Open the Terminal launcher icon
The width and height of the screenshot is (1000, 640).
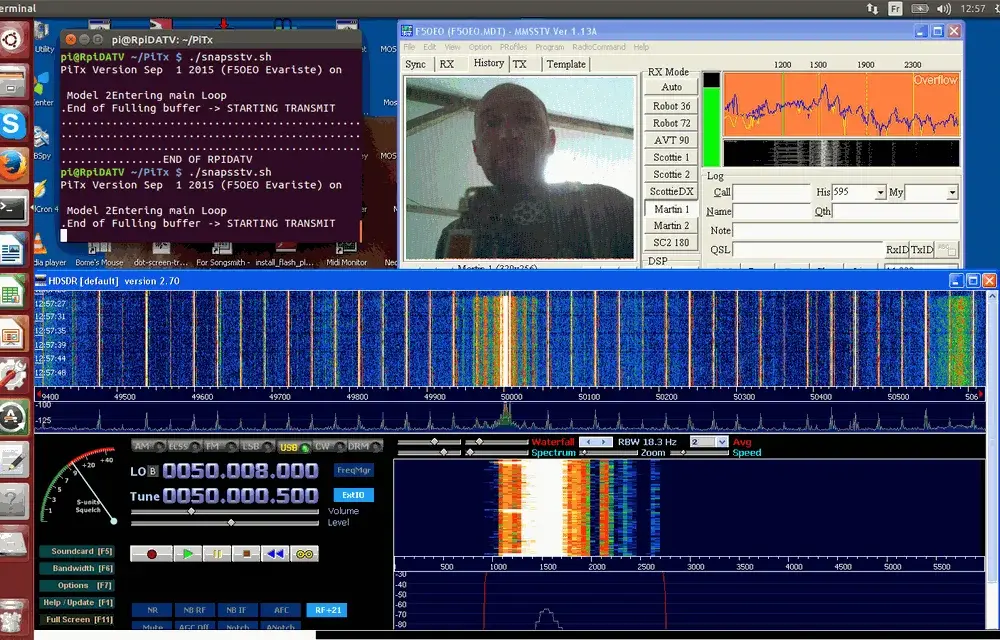(x=13, y=208)
